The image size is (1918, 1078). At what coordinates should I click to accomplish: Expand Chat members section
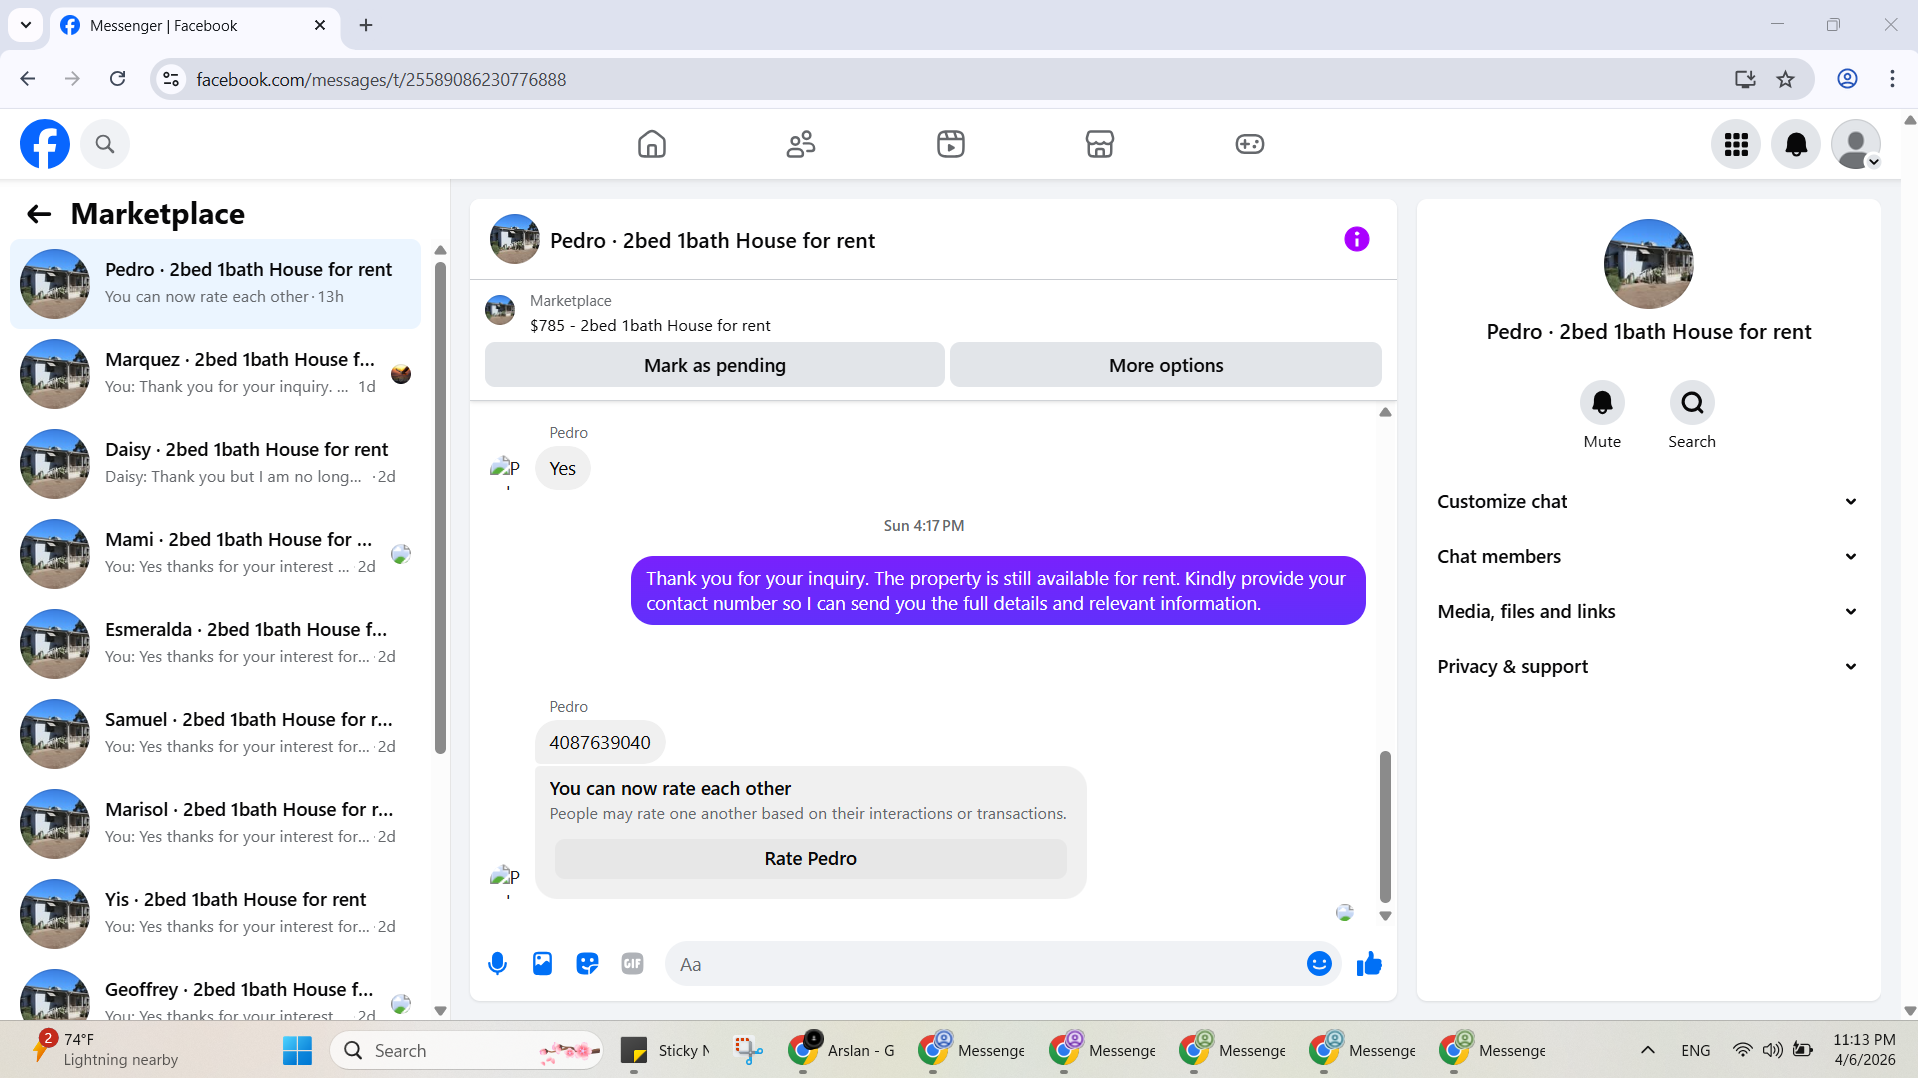[1648, 556]
